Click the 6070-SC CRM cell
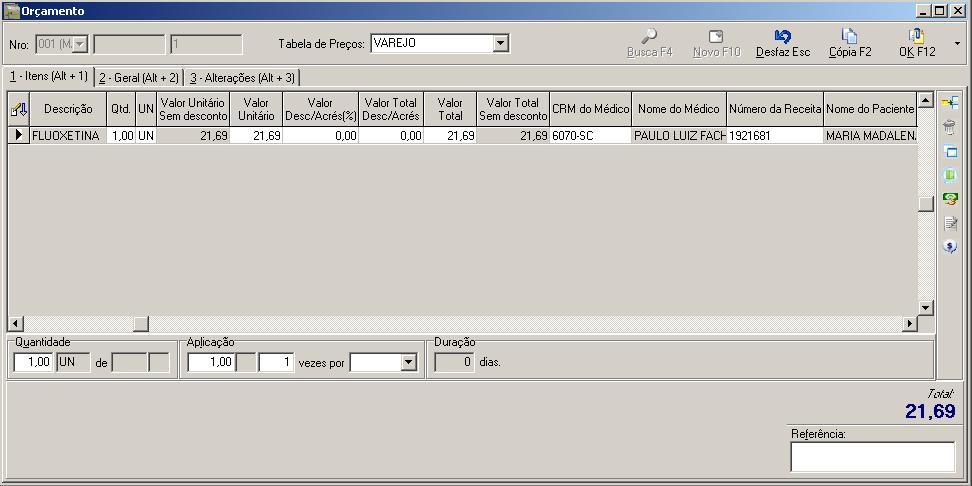 click(x=590, y=135)
